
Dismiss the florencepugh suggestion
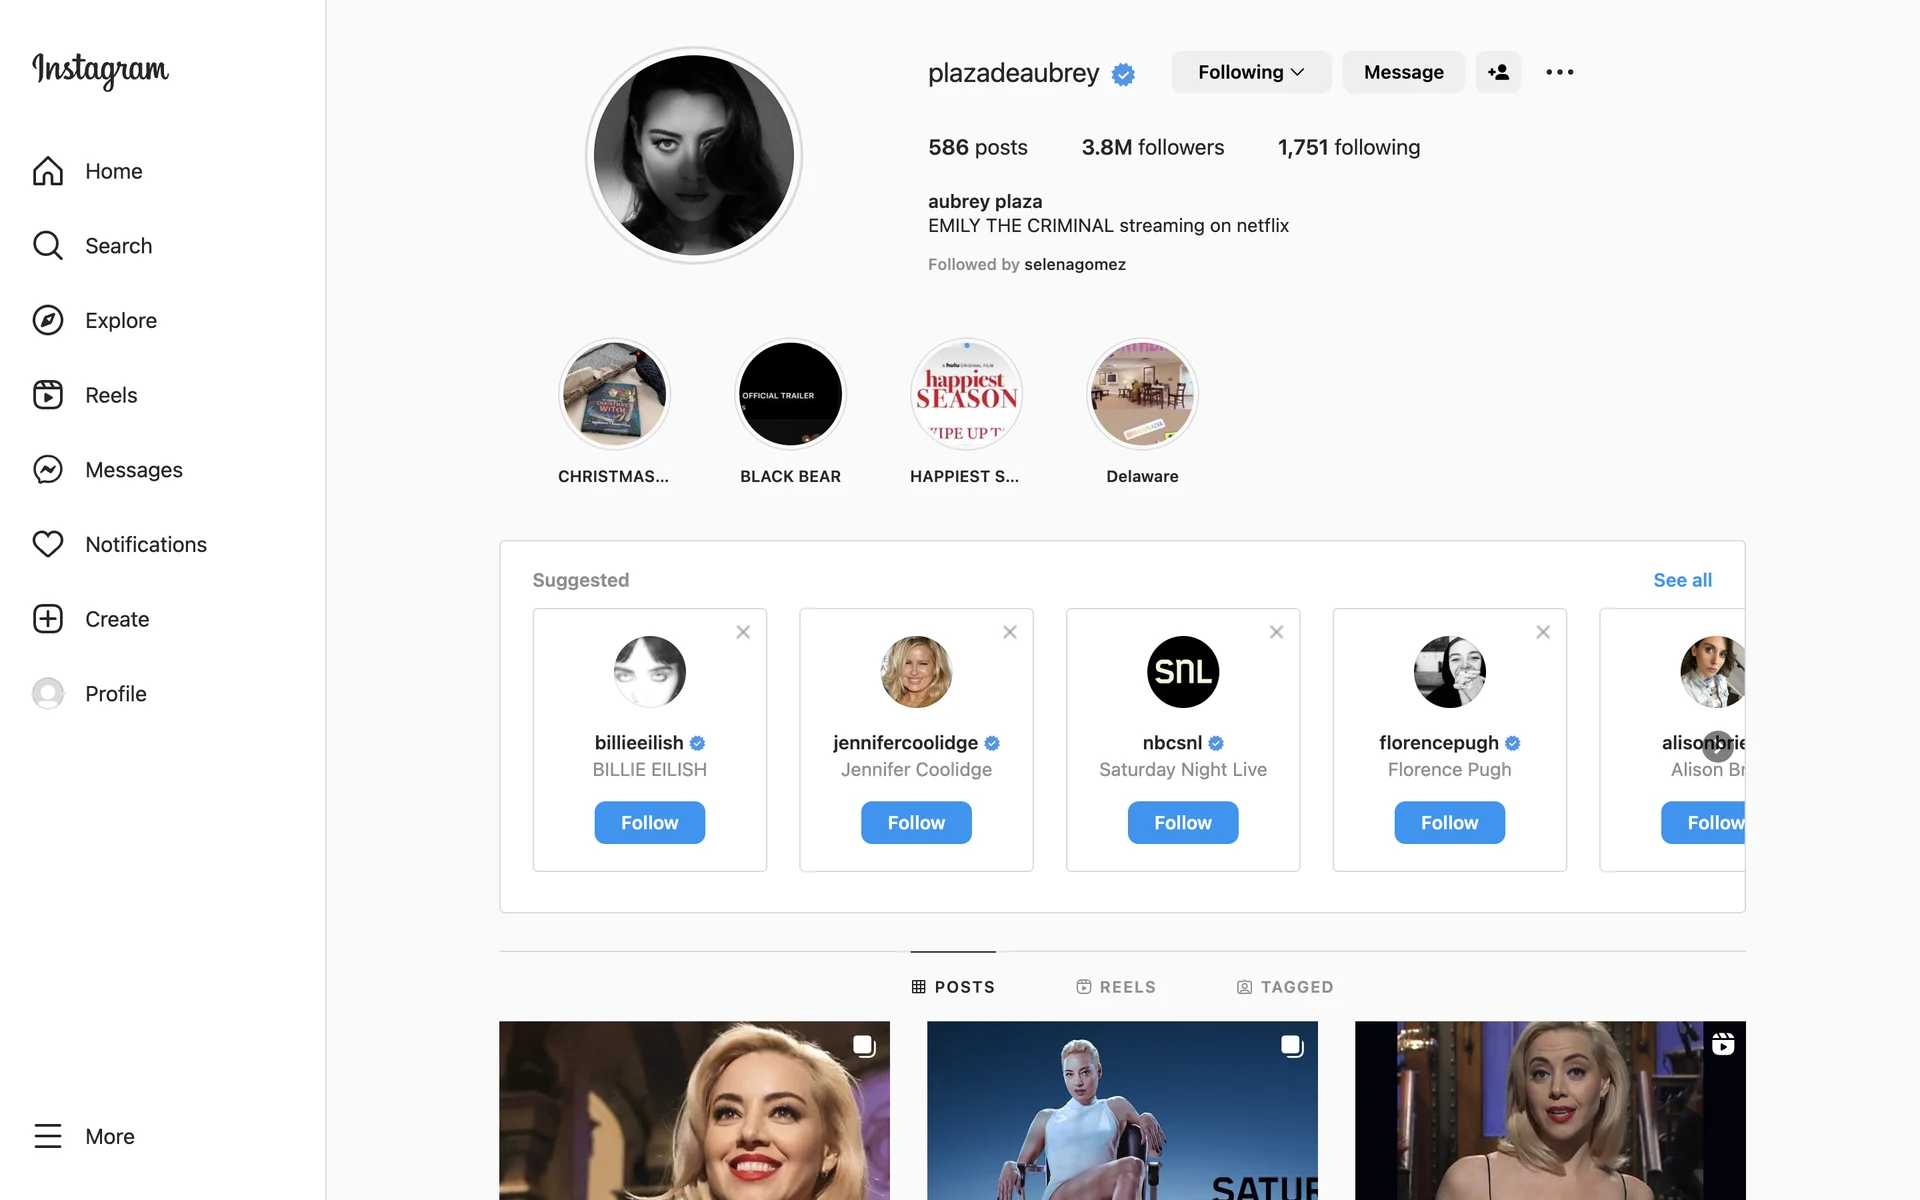(1543, 632)
